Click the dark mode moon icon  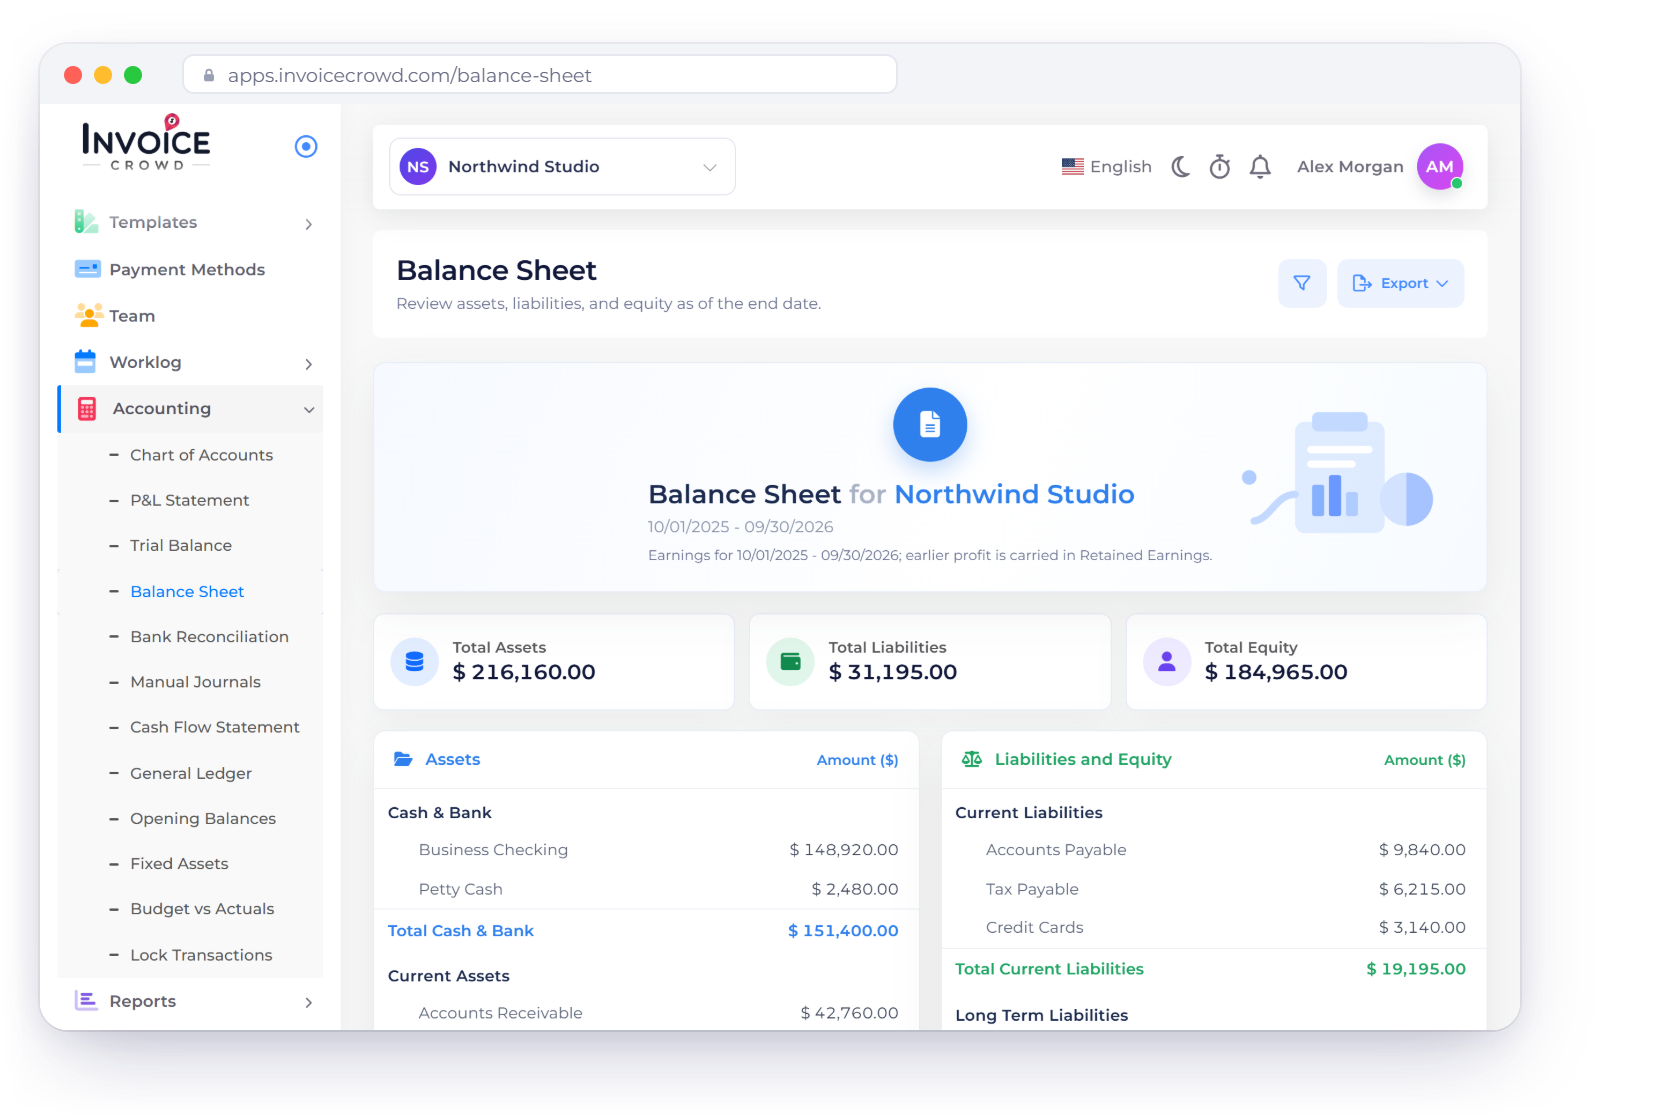coord(1180,167)
